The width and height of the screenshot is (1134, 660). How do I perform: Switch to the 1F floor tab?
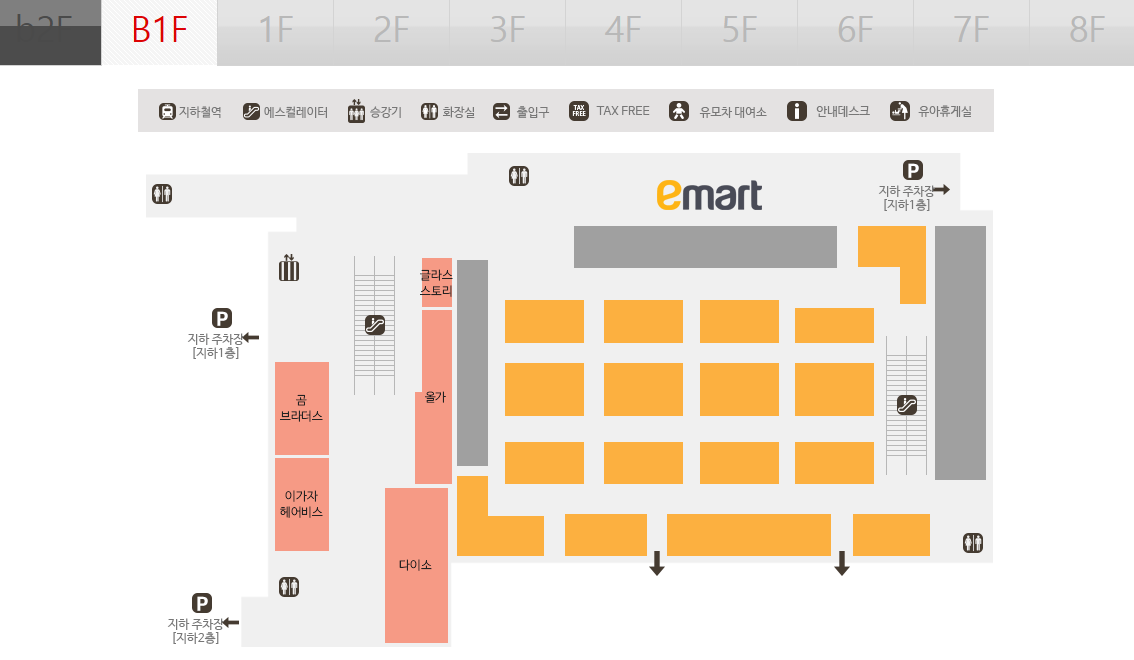276,33
